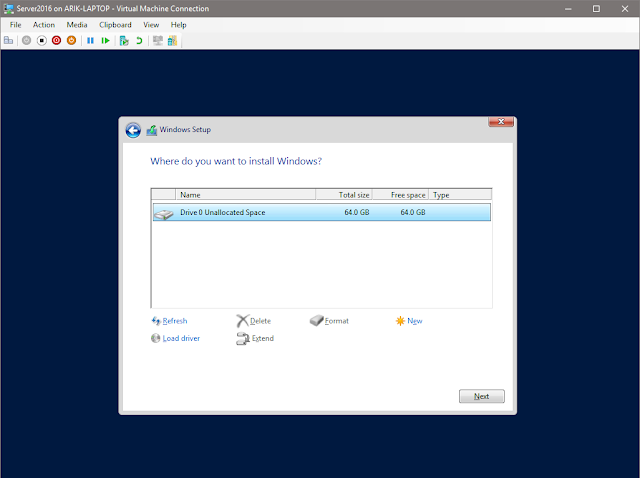This screenshot has height=478, width=640.
Task: Click the Format option
Action: [337, 321]
